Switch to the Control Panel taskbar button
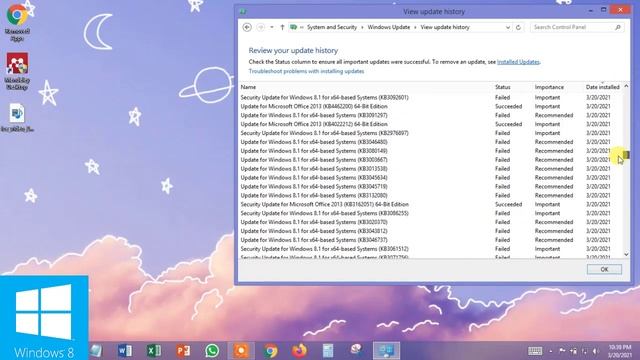 tap(386, 351)
